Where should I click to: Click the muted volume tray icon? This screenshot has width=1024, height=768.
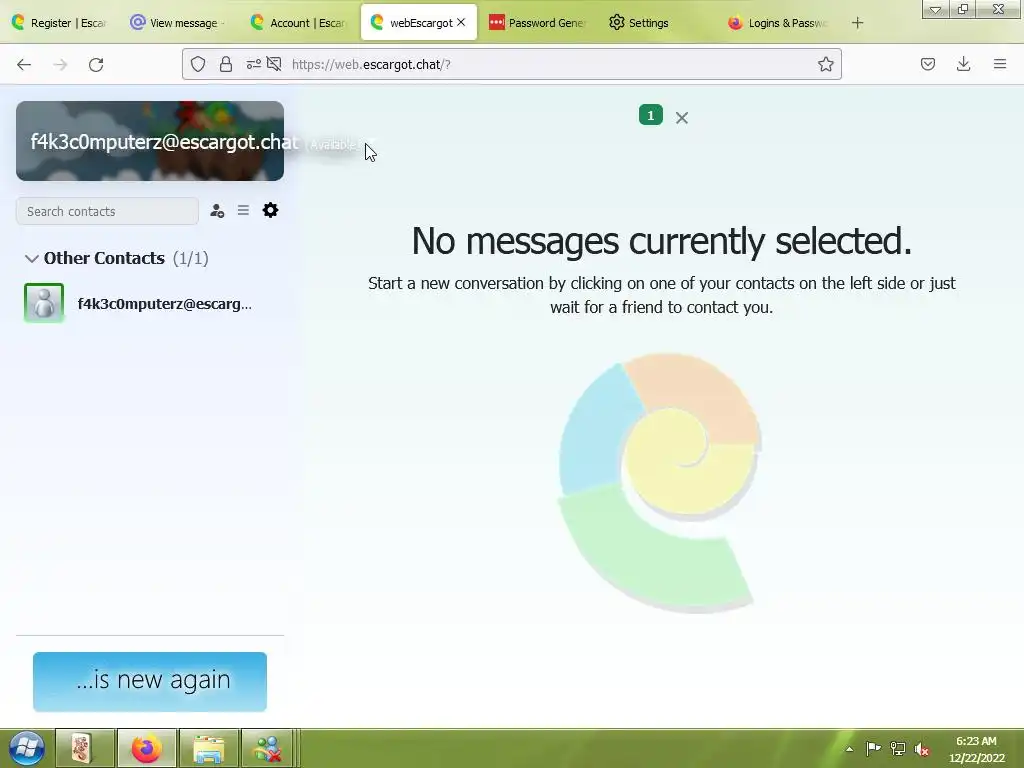[921, 748]
